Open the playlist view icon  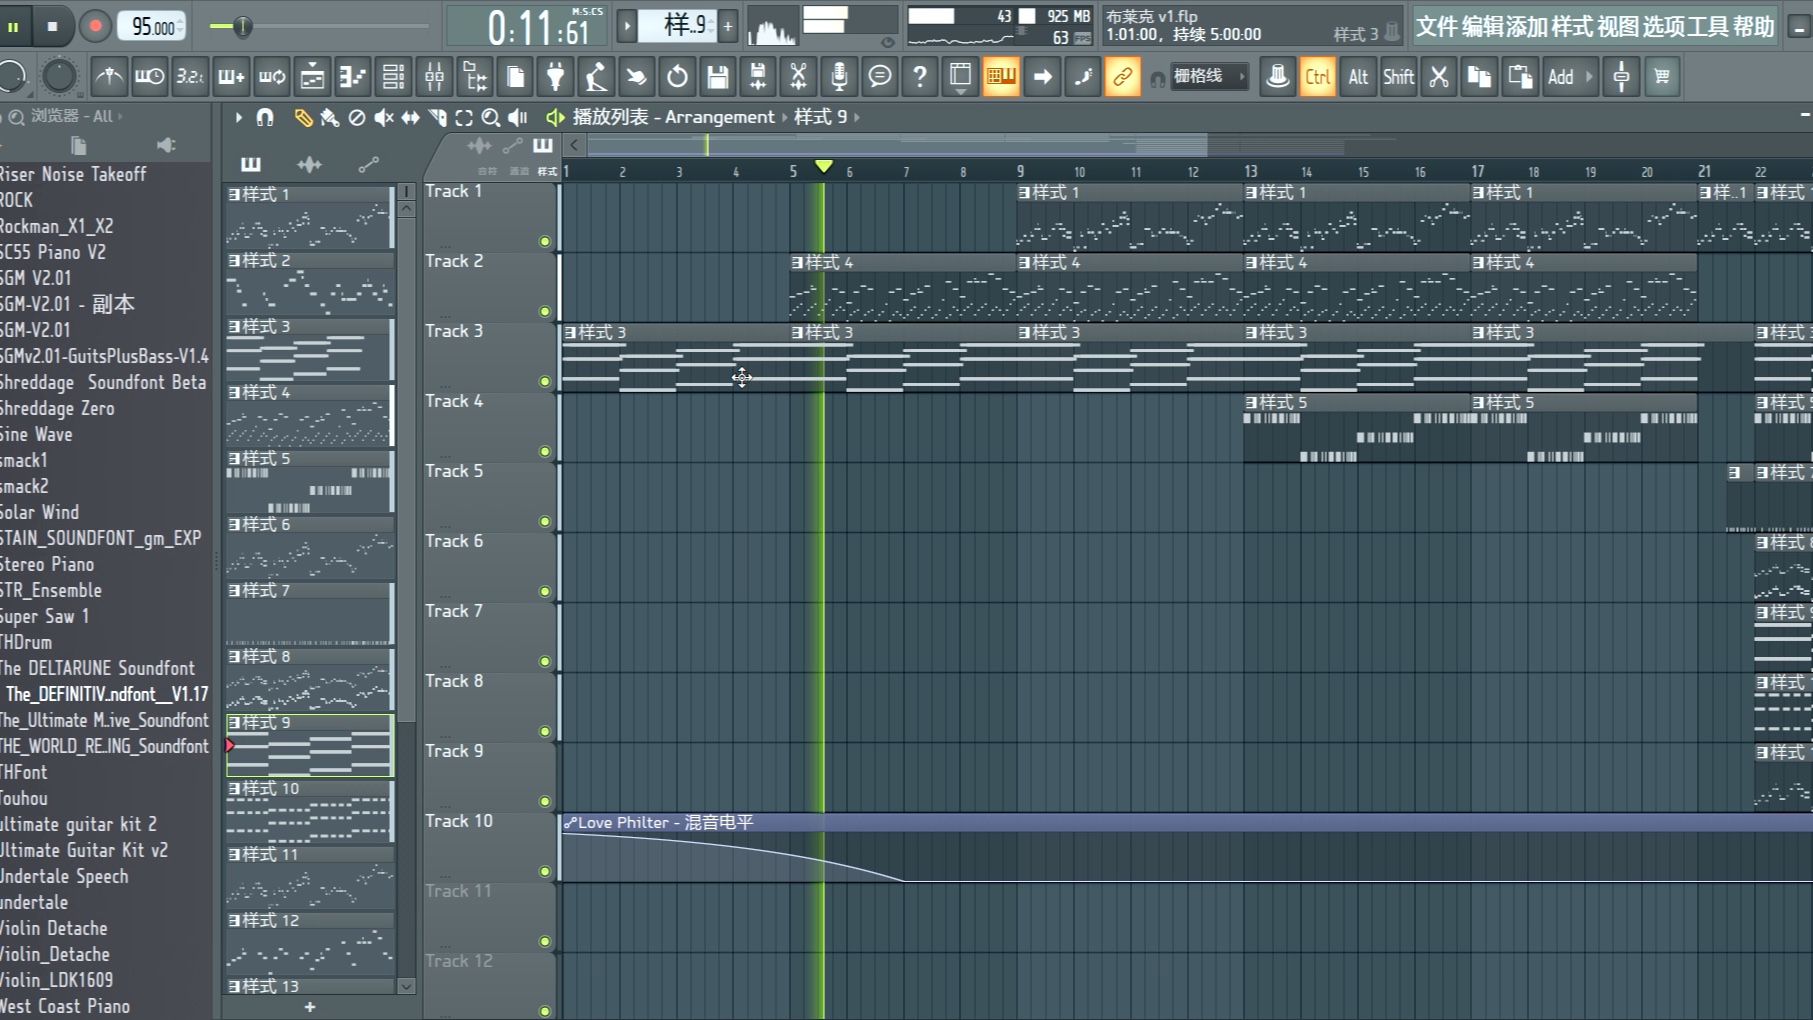tap(312, 77)
